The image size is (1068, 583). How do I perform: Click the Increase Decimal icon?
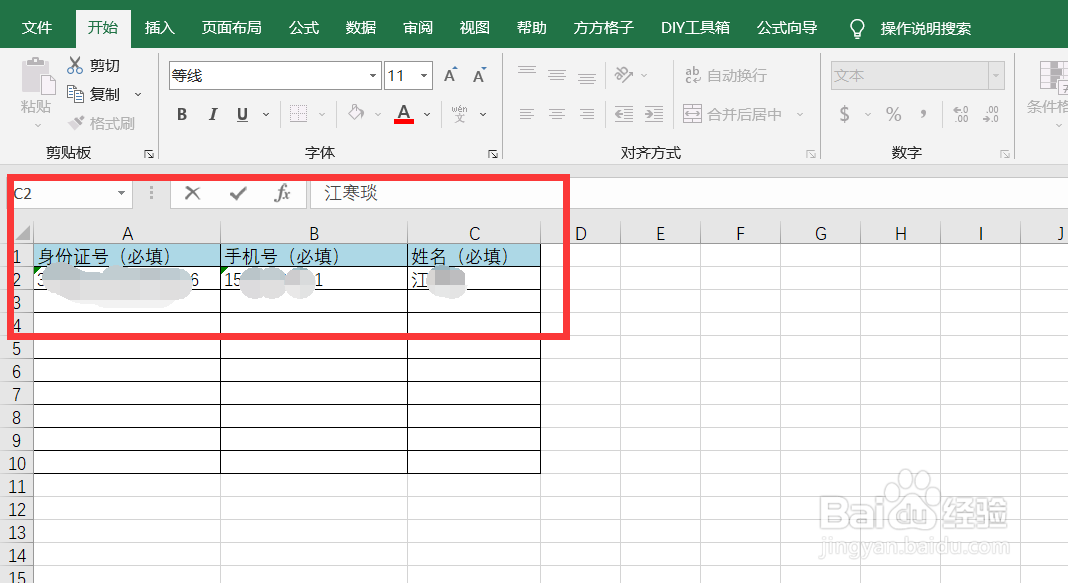(x=960, y=114)
